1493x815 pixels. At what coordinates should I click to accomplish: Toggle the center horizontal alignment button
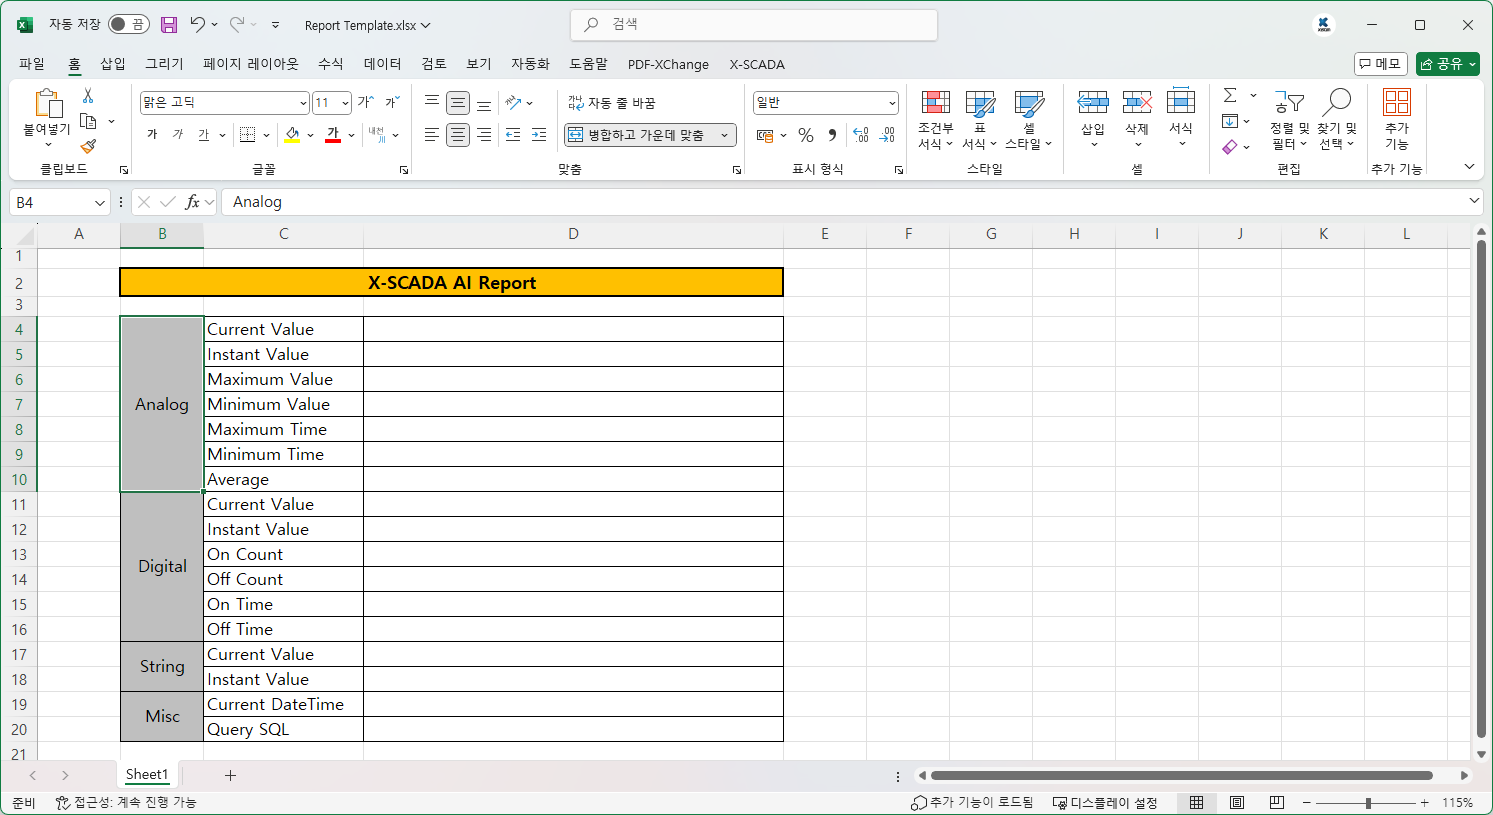pos(458,135)
